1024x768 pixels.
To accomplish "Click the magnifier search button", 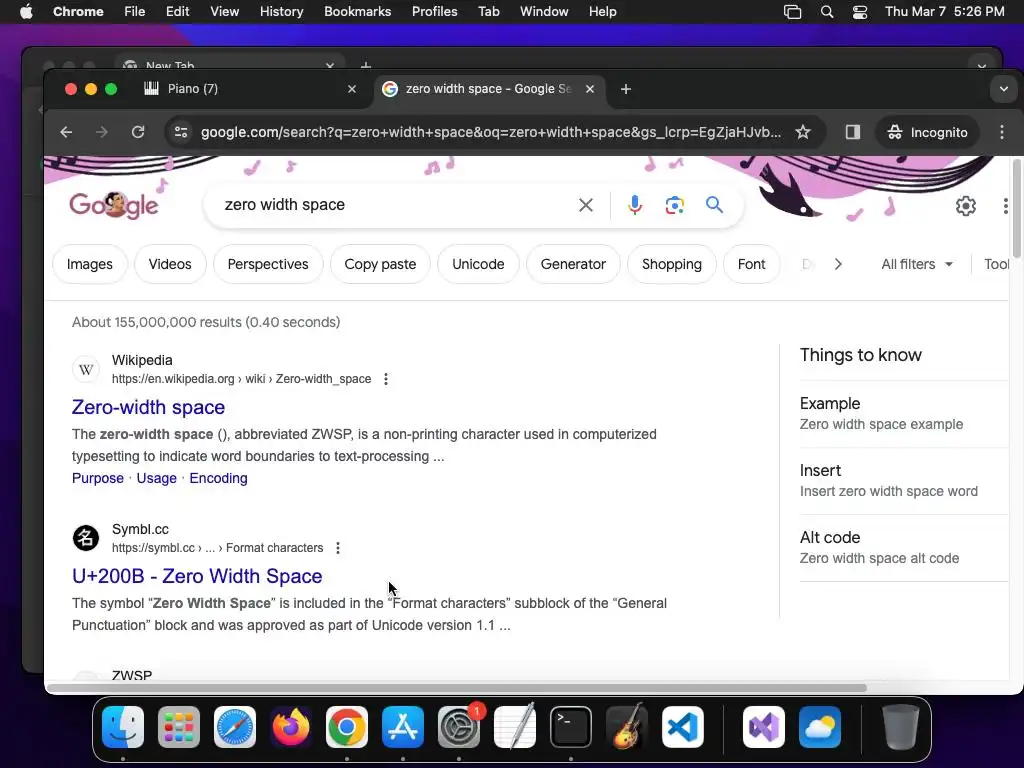I will coord(714,205).
